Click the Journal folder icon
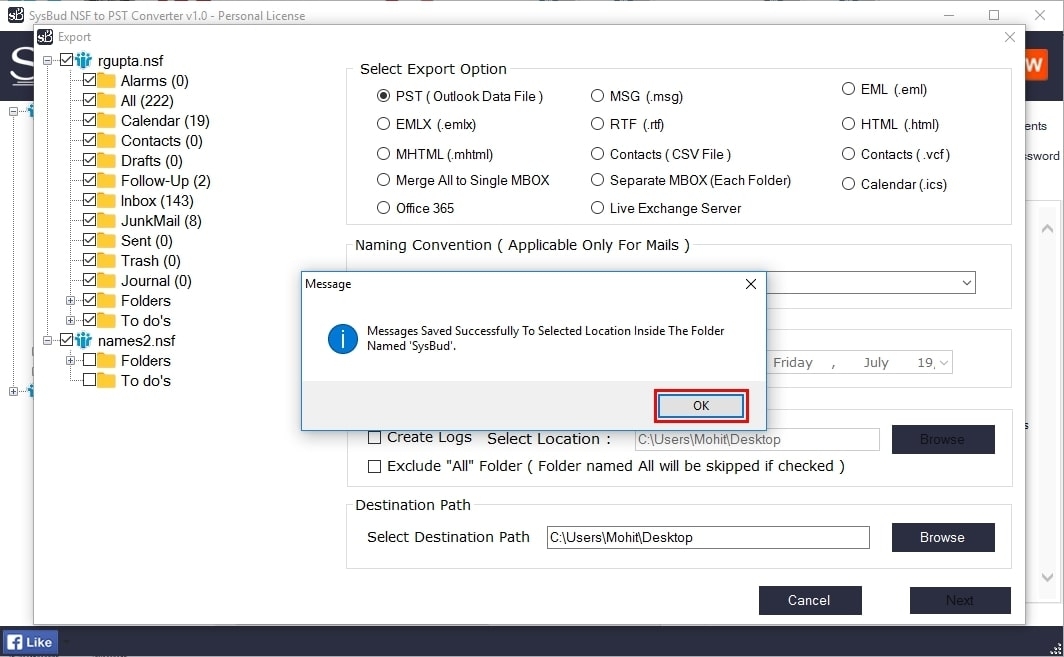The width and height of the screenshot is (1064, 657). (x=106, y=281)
